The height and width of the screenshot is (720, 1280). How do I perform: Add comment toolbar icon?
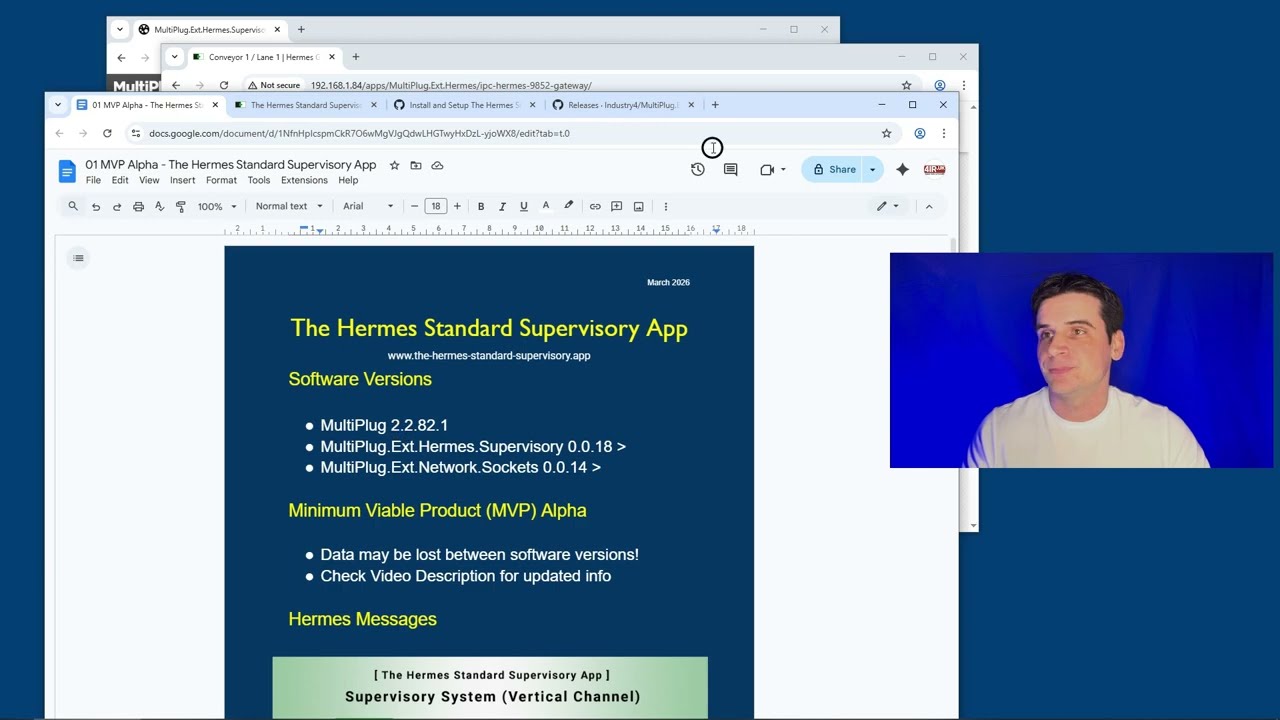point(617,206)
